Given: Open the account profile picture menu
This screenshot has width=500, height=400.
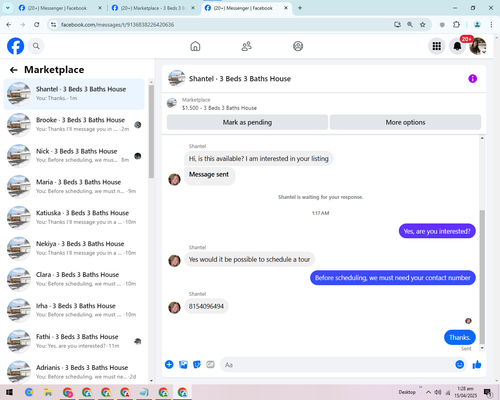Looking at the screenshot, I should (x=478, y=46).
